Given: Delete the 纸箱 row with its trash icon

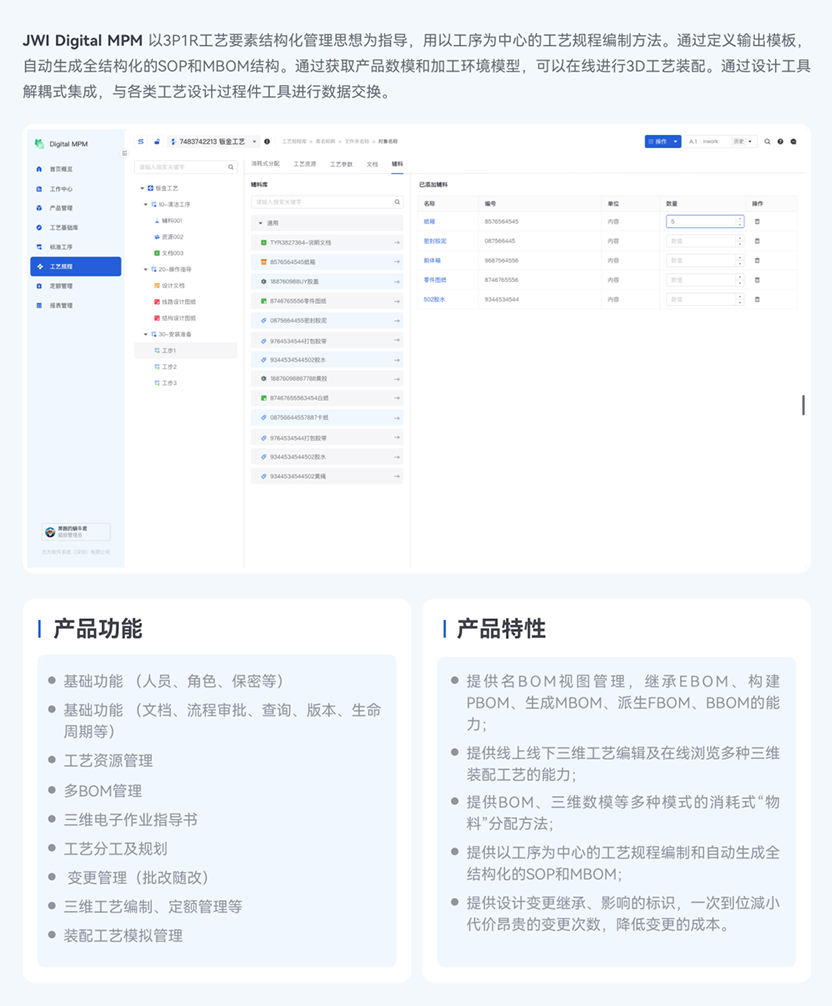Looking at the screenshot, I should (757, 221).
